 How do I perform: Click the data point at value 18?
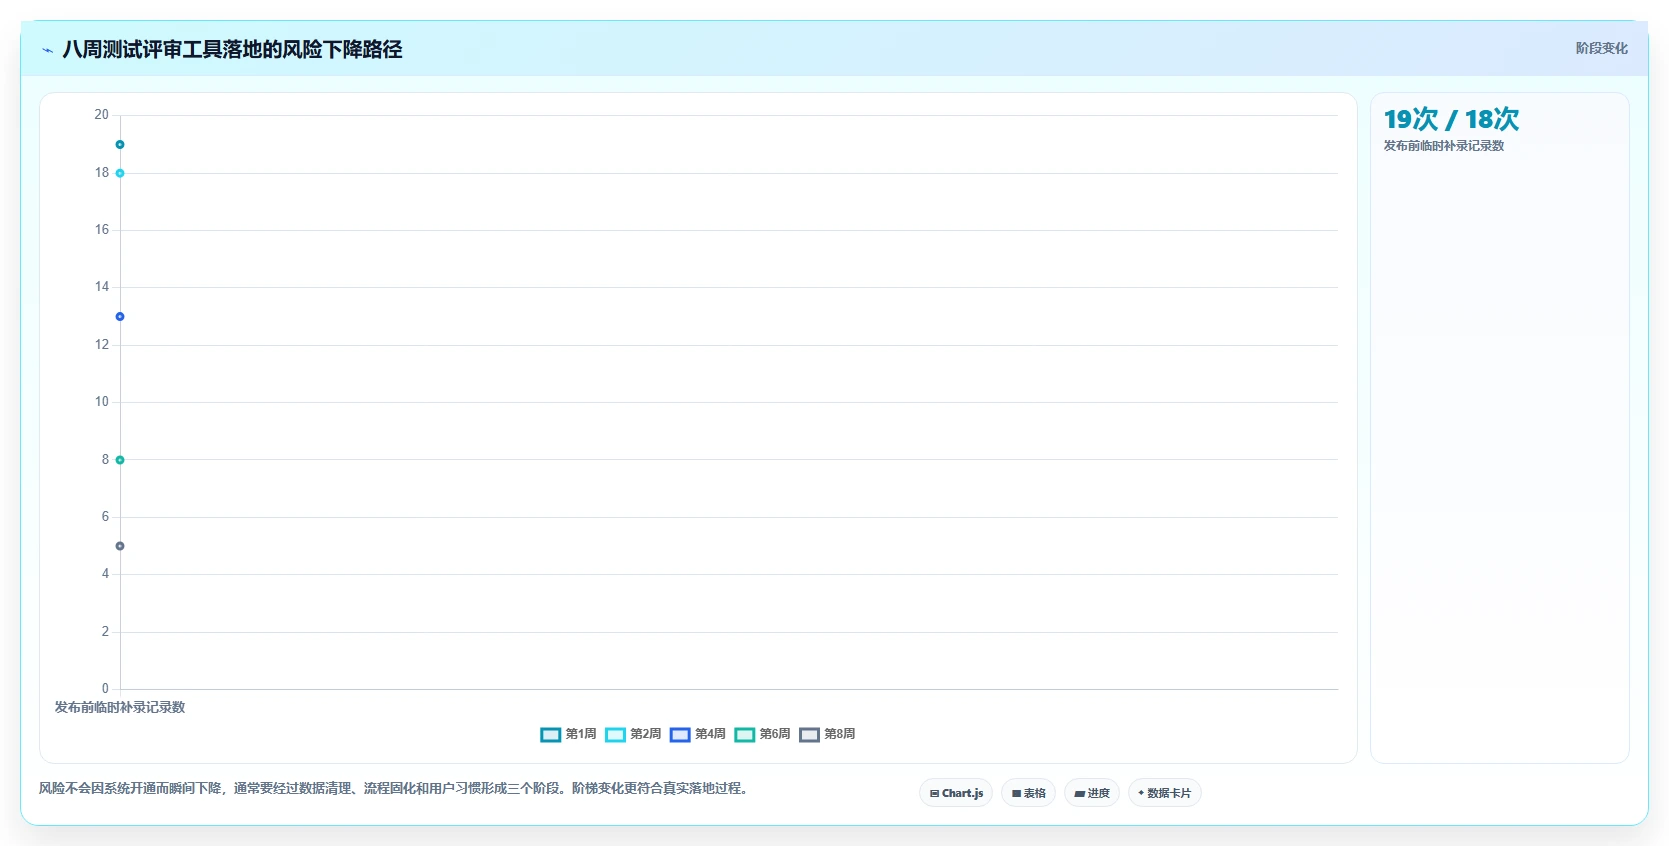[x=120, y=173]
